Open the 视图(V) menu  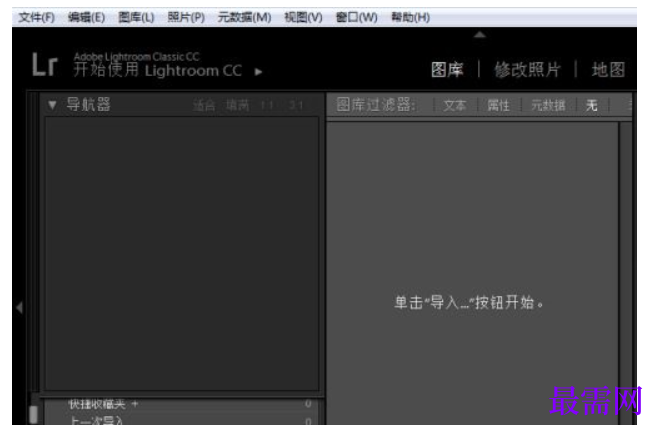click(304, 17)
